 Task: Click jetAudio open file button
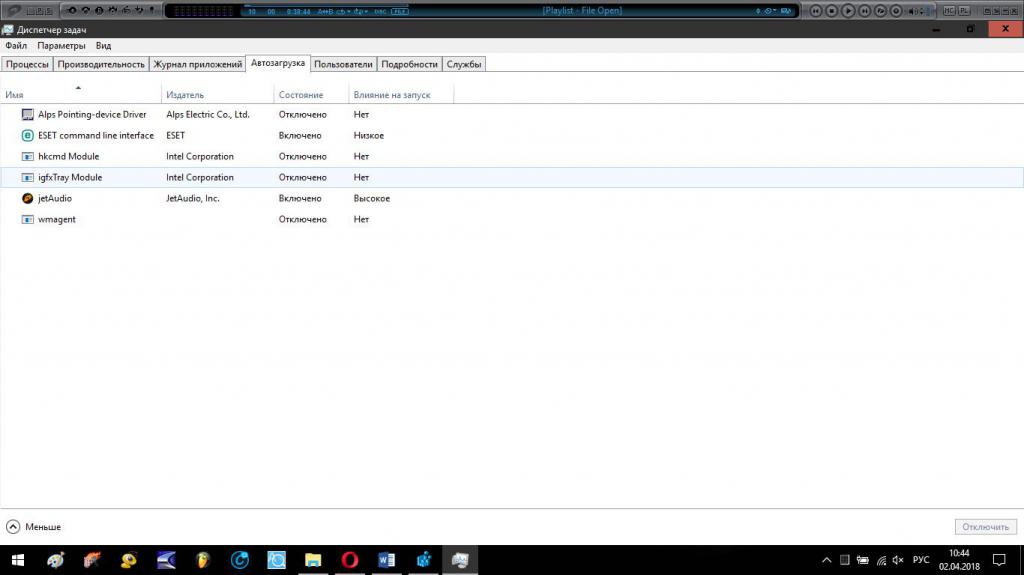[880, 10]
